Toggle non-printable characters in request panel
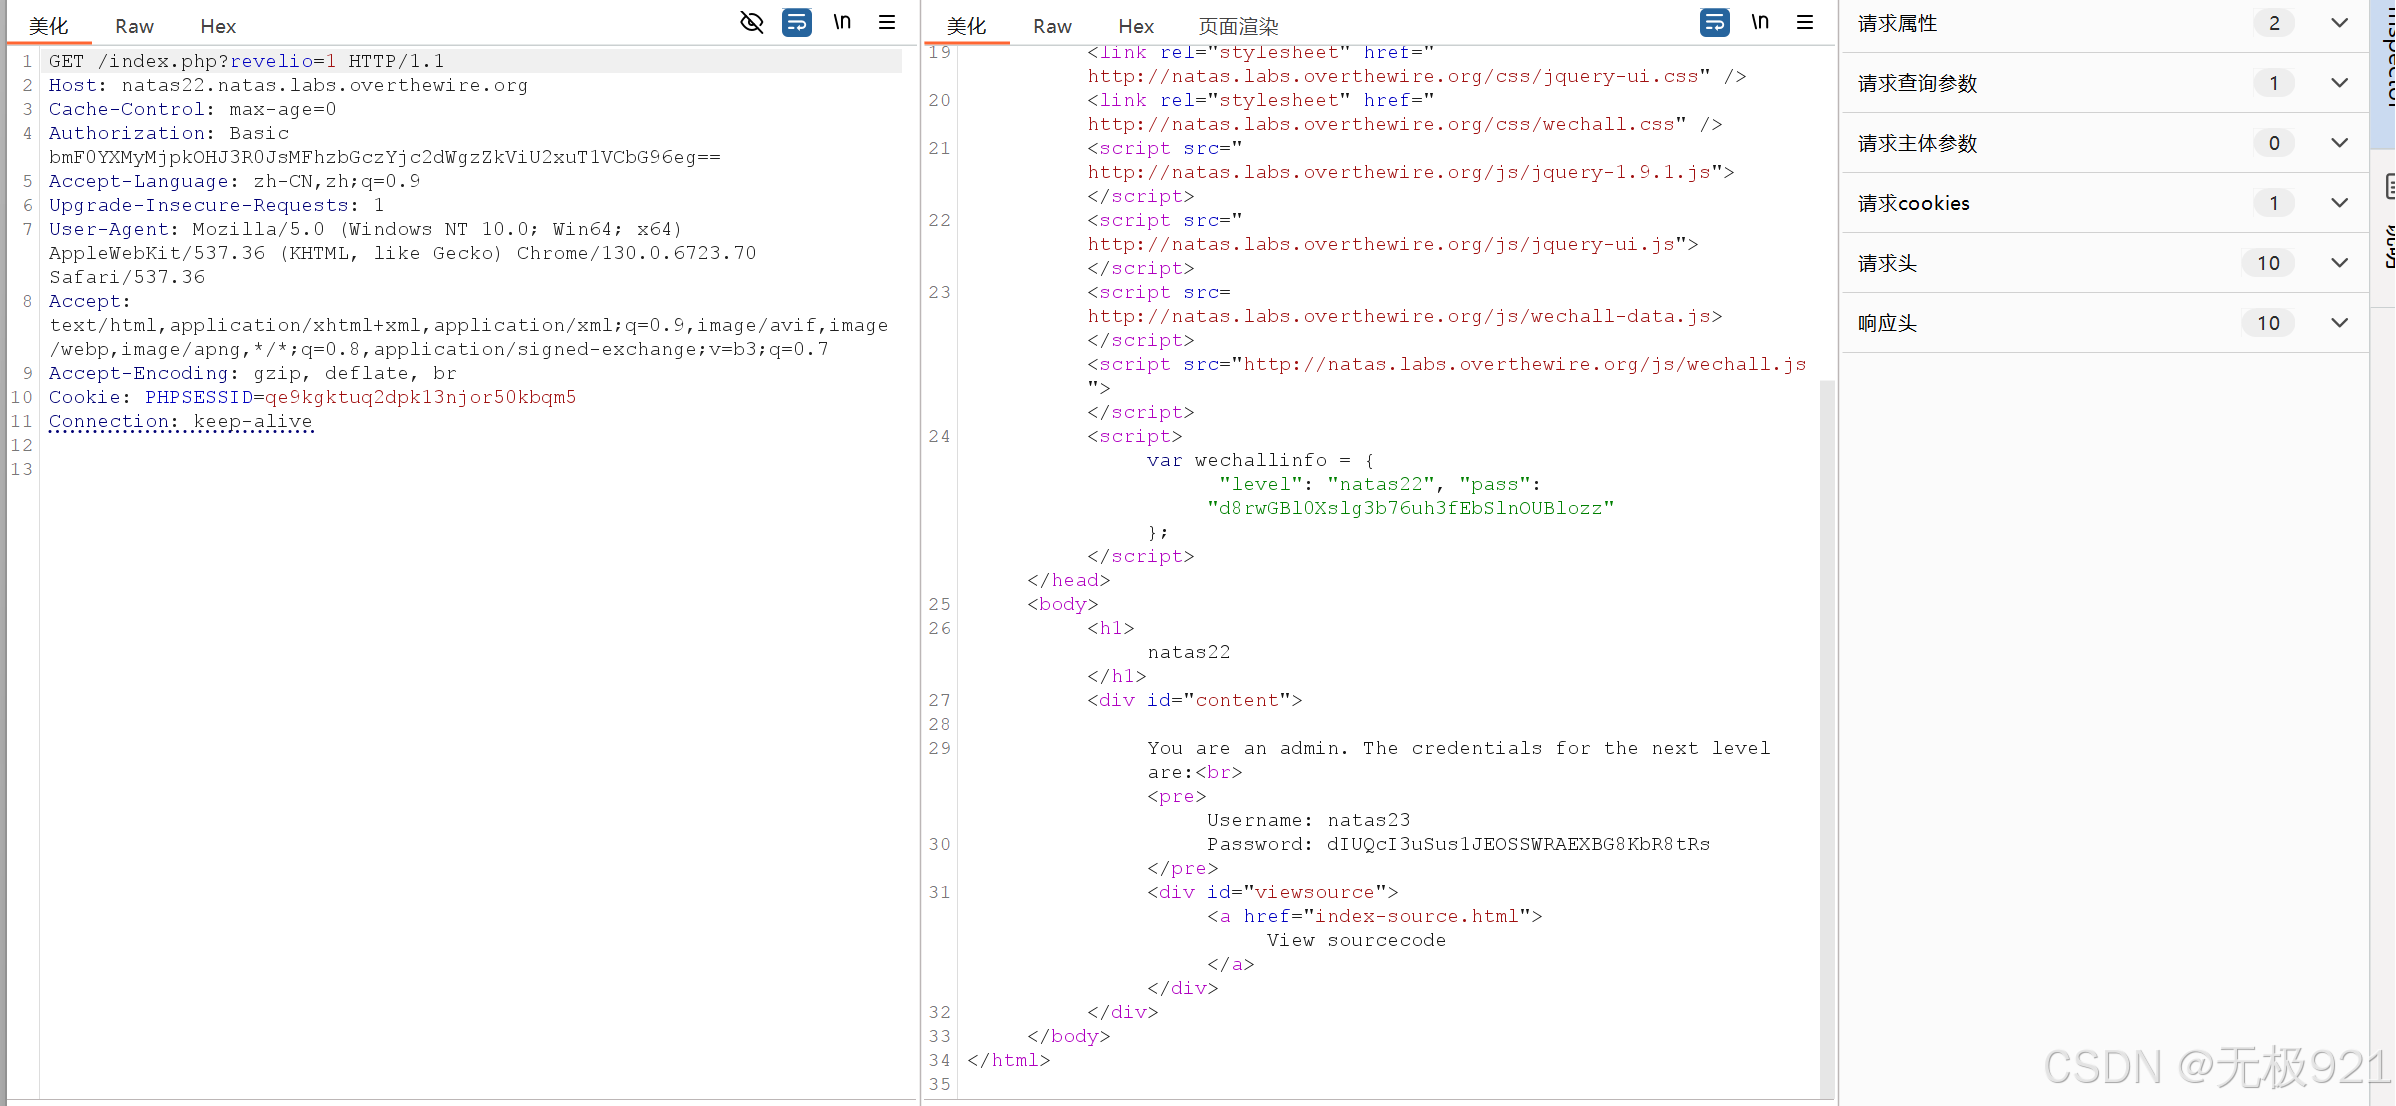This screenshot has height=1106, width=2396. coord(842,22)
